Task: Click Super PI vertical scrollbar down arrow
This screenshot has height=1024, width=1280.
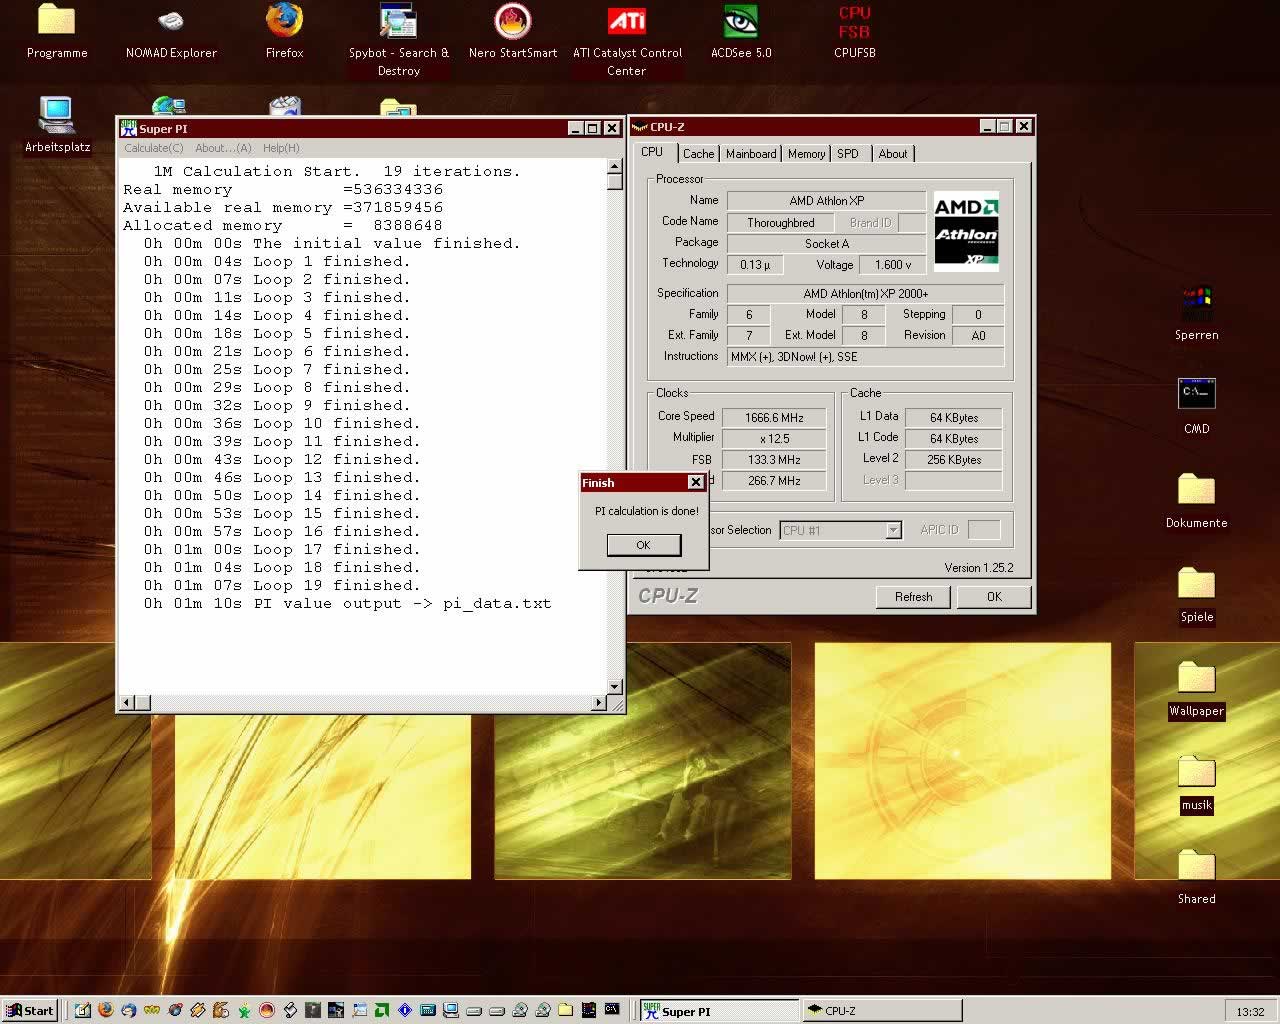Action: click(615, 686)
